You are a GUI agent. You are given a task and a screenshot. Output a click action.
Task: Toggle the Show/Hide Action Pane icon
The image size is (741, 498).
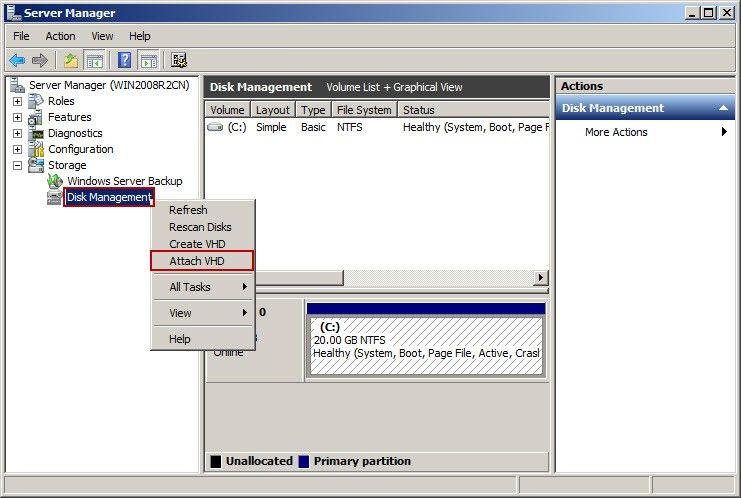(x=148, y=60)
